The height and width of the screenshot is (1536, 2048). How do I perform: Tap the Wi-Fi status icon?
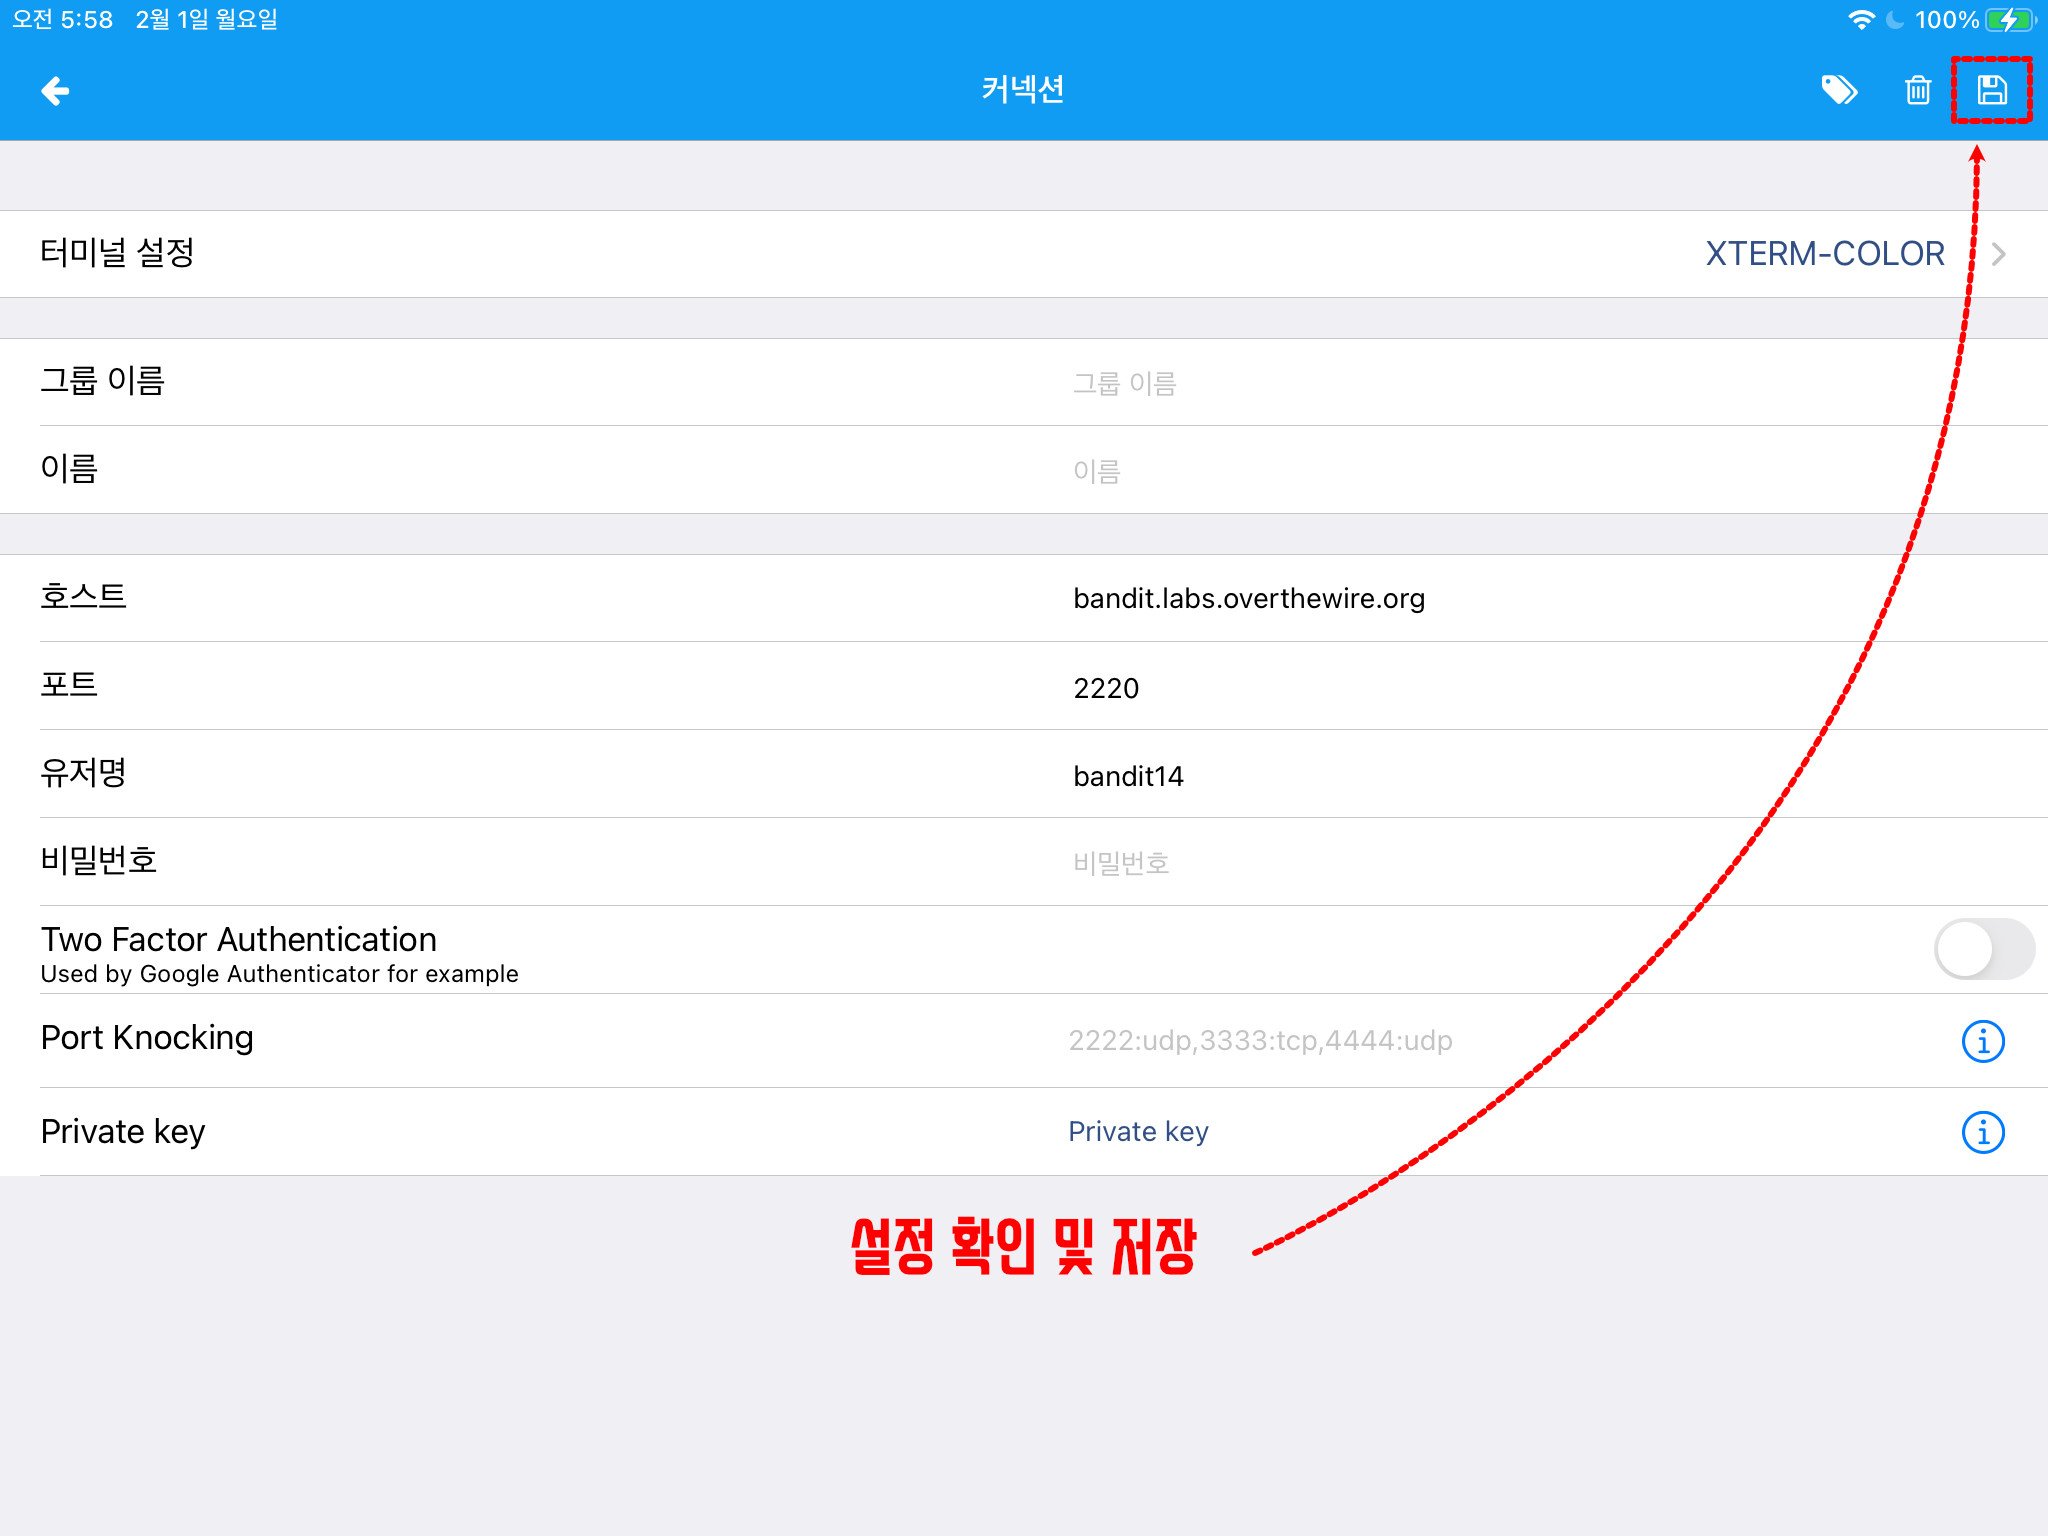[x=1860, y=20]
